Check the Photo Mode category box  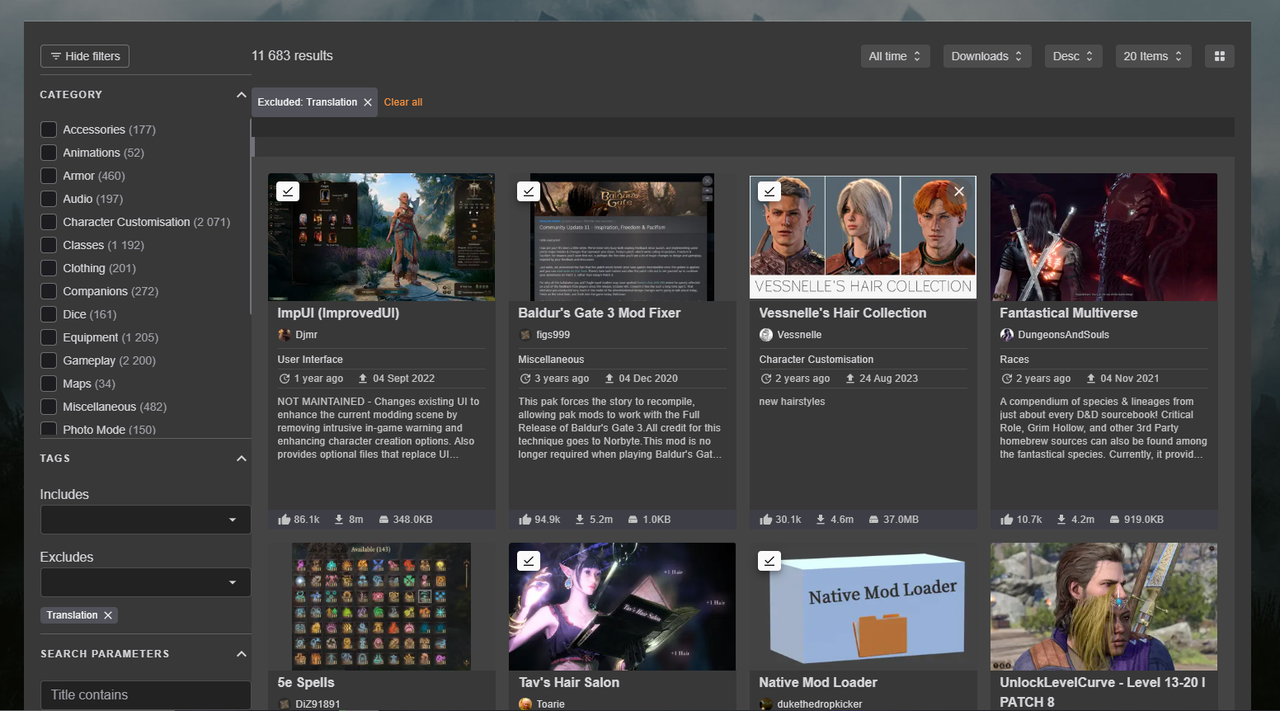tap(48, 429)
